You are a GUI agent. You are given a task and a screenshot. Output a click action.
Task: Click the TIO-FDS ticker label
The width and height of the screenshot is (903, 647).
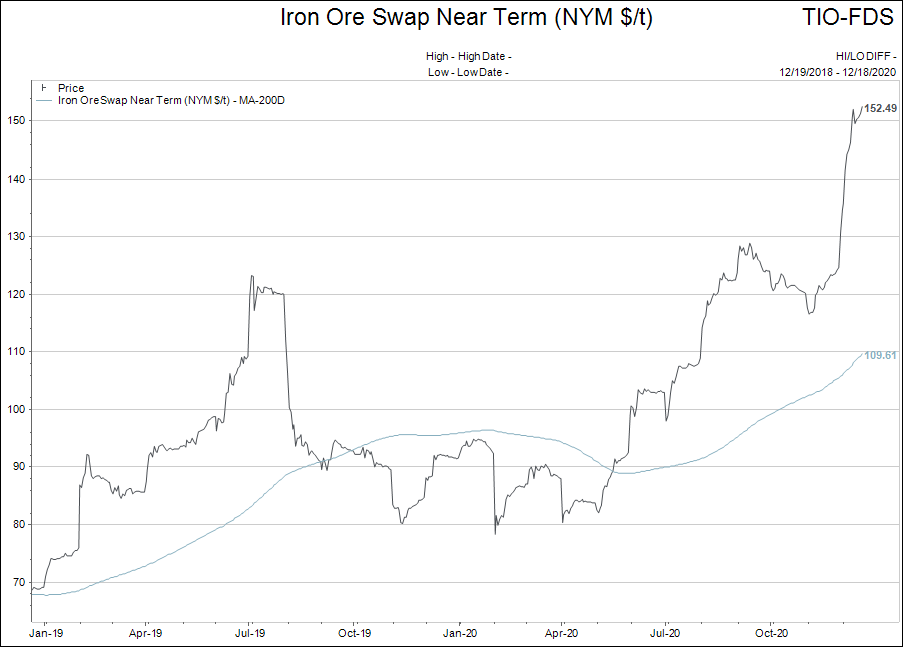pyautogui.click(x=849, y=18)
